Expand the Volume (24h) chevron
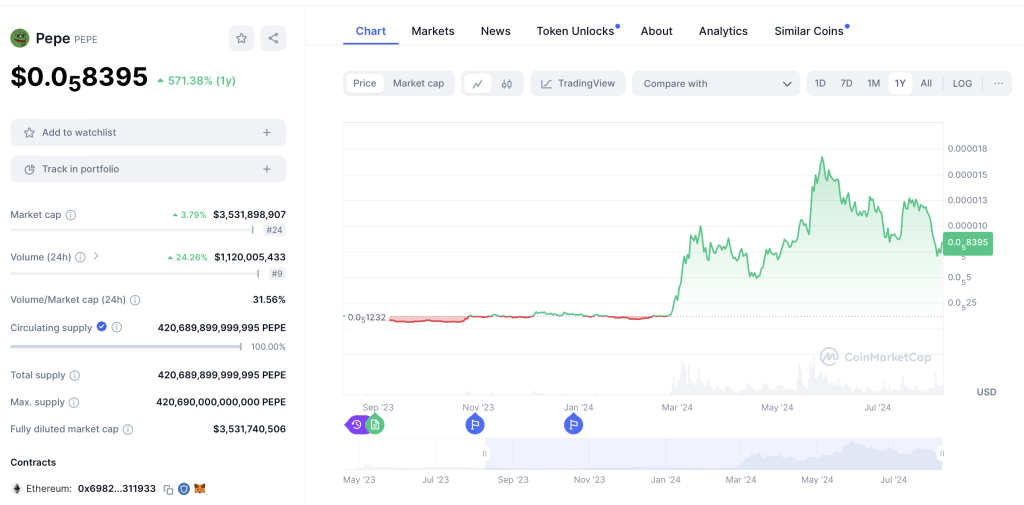The width and height of the screenshot is (1024, 505). pos(96,256)
